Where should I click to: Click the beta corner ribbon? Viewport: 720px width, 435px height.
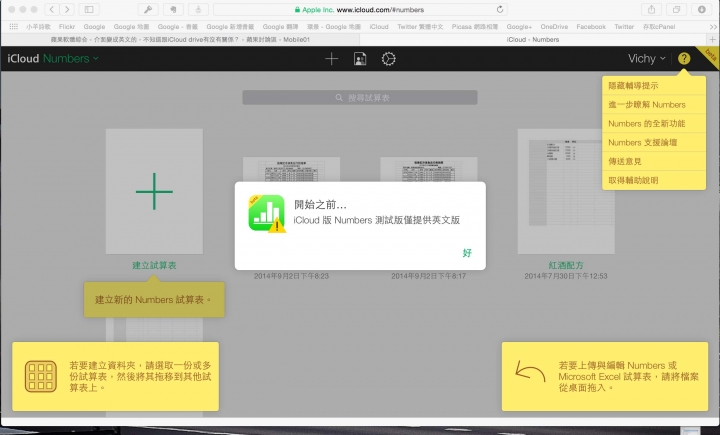pos(709,56)
